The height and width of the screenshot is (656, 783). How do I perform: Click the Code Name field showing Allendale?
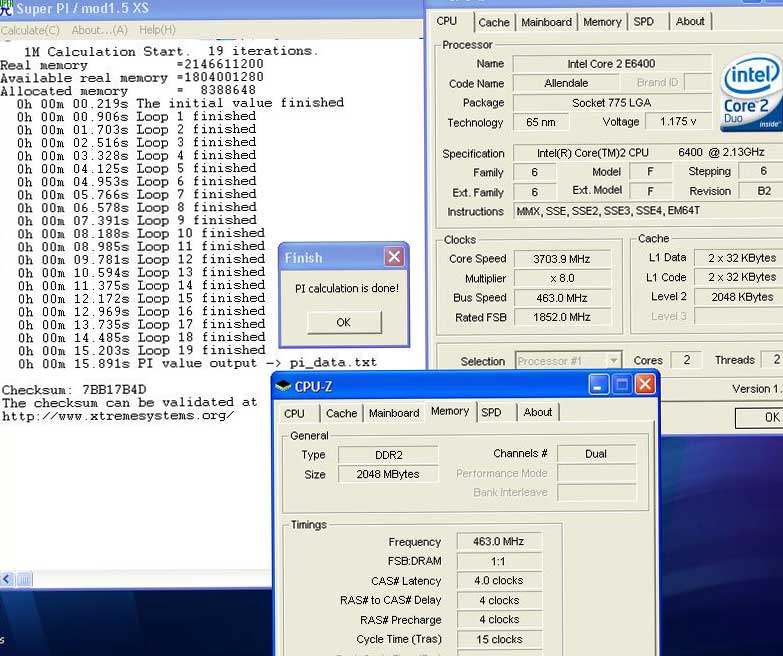tap(566, 83)
